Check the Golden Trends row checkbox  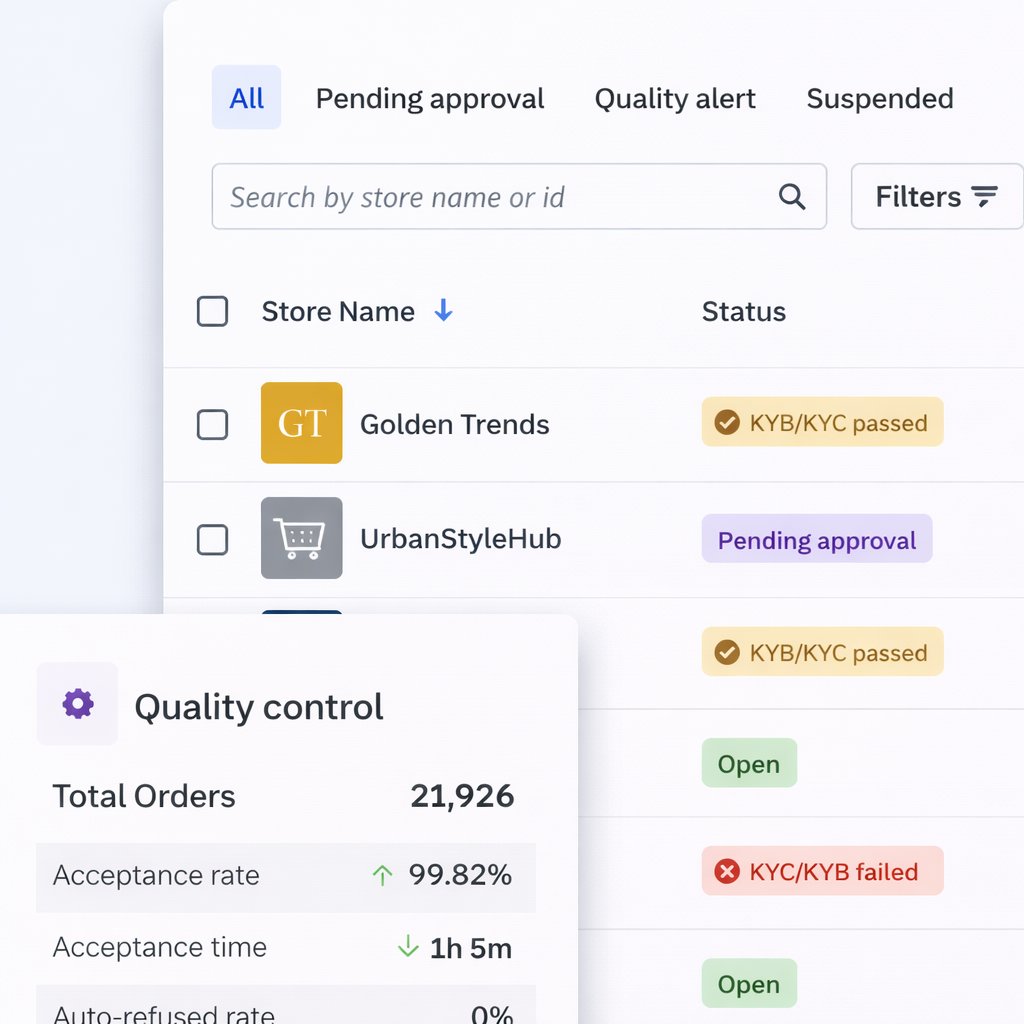coord(212,424)
